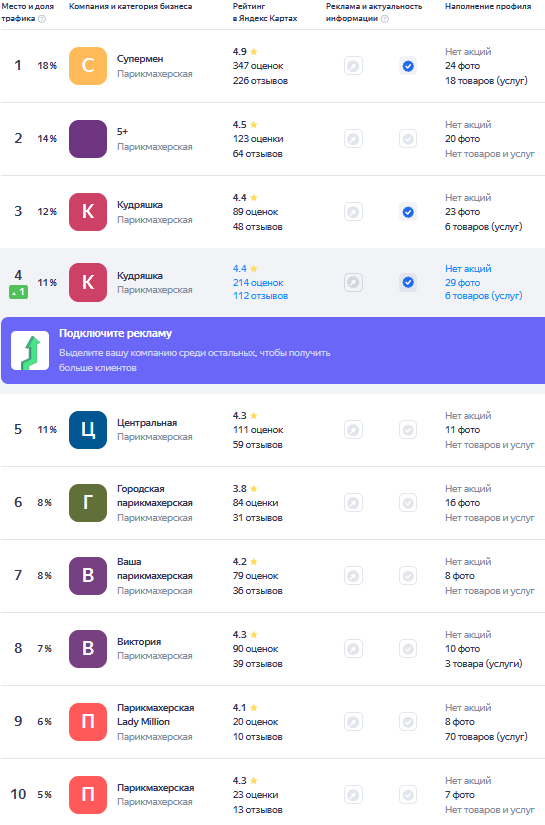Click the help icon next to трафика header
This screenshot has width=545, height=825.
[42, 18]
